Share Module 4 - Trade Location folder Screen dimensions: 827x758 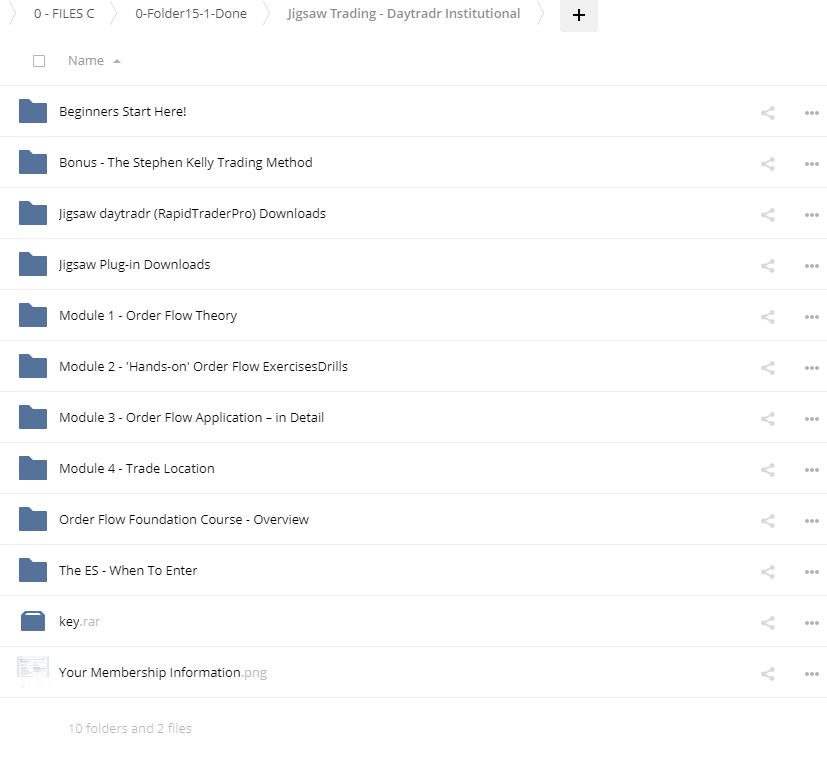[x=767, y=469]
